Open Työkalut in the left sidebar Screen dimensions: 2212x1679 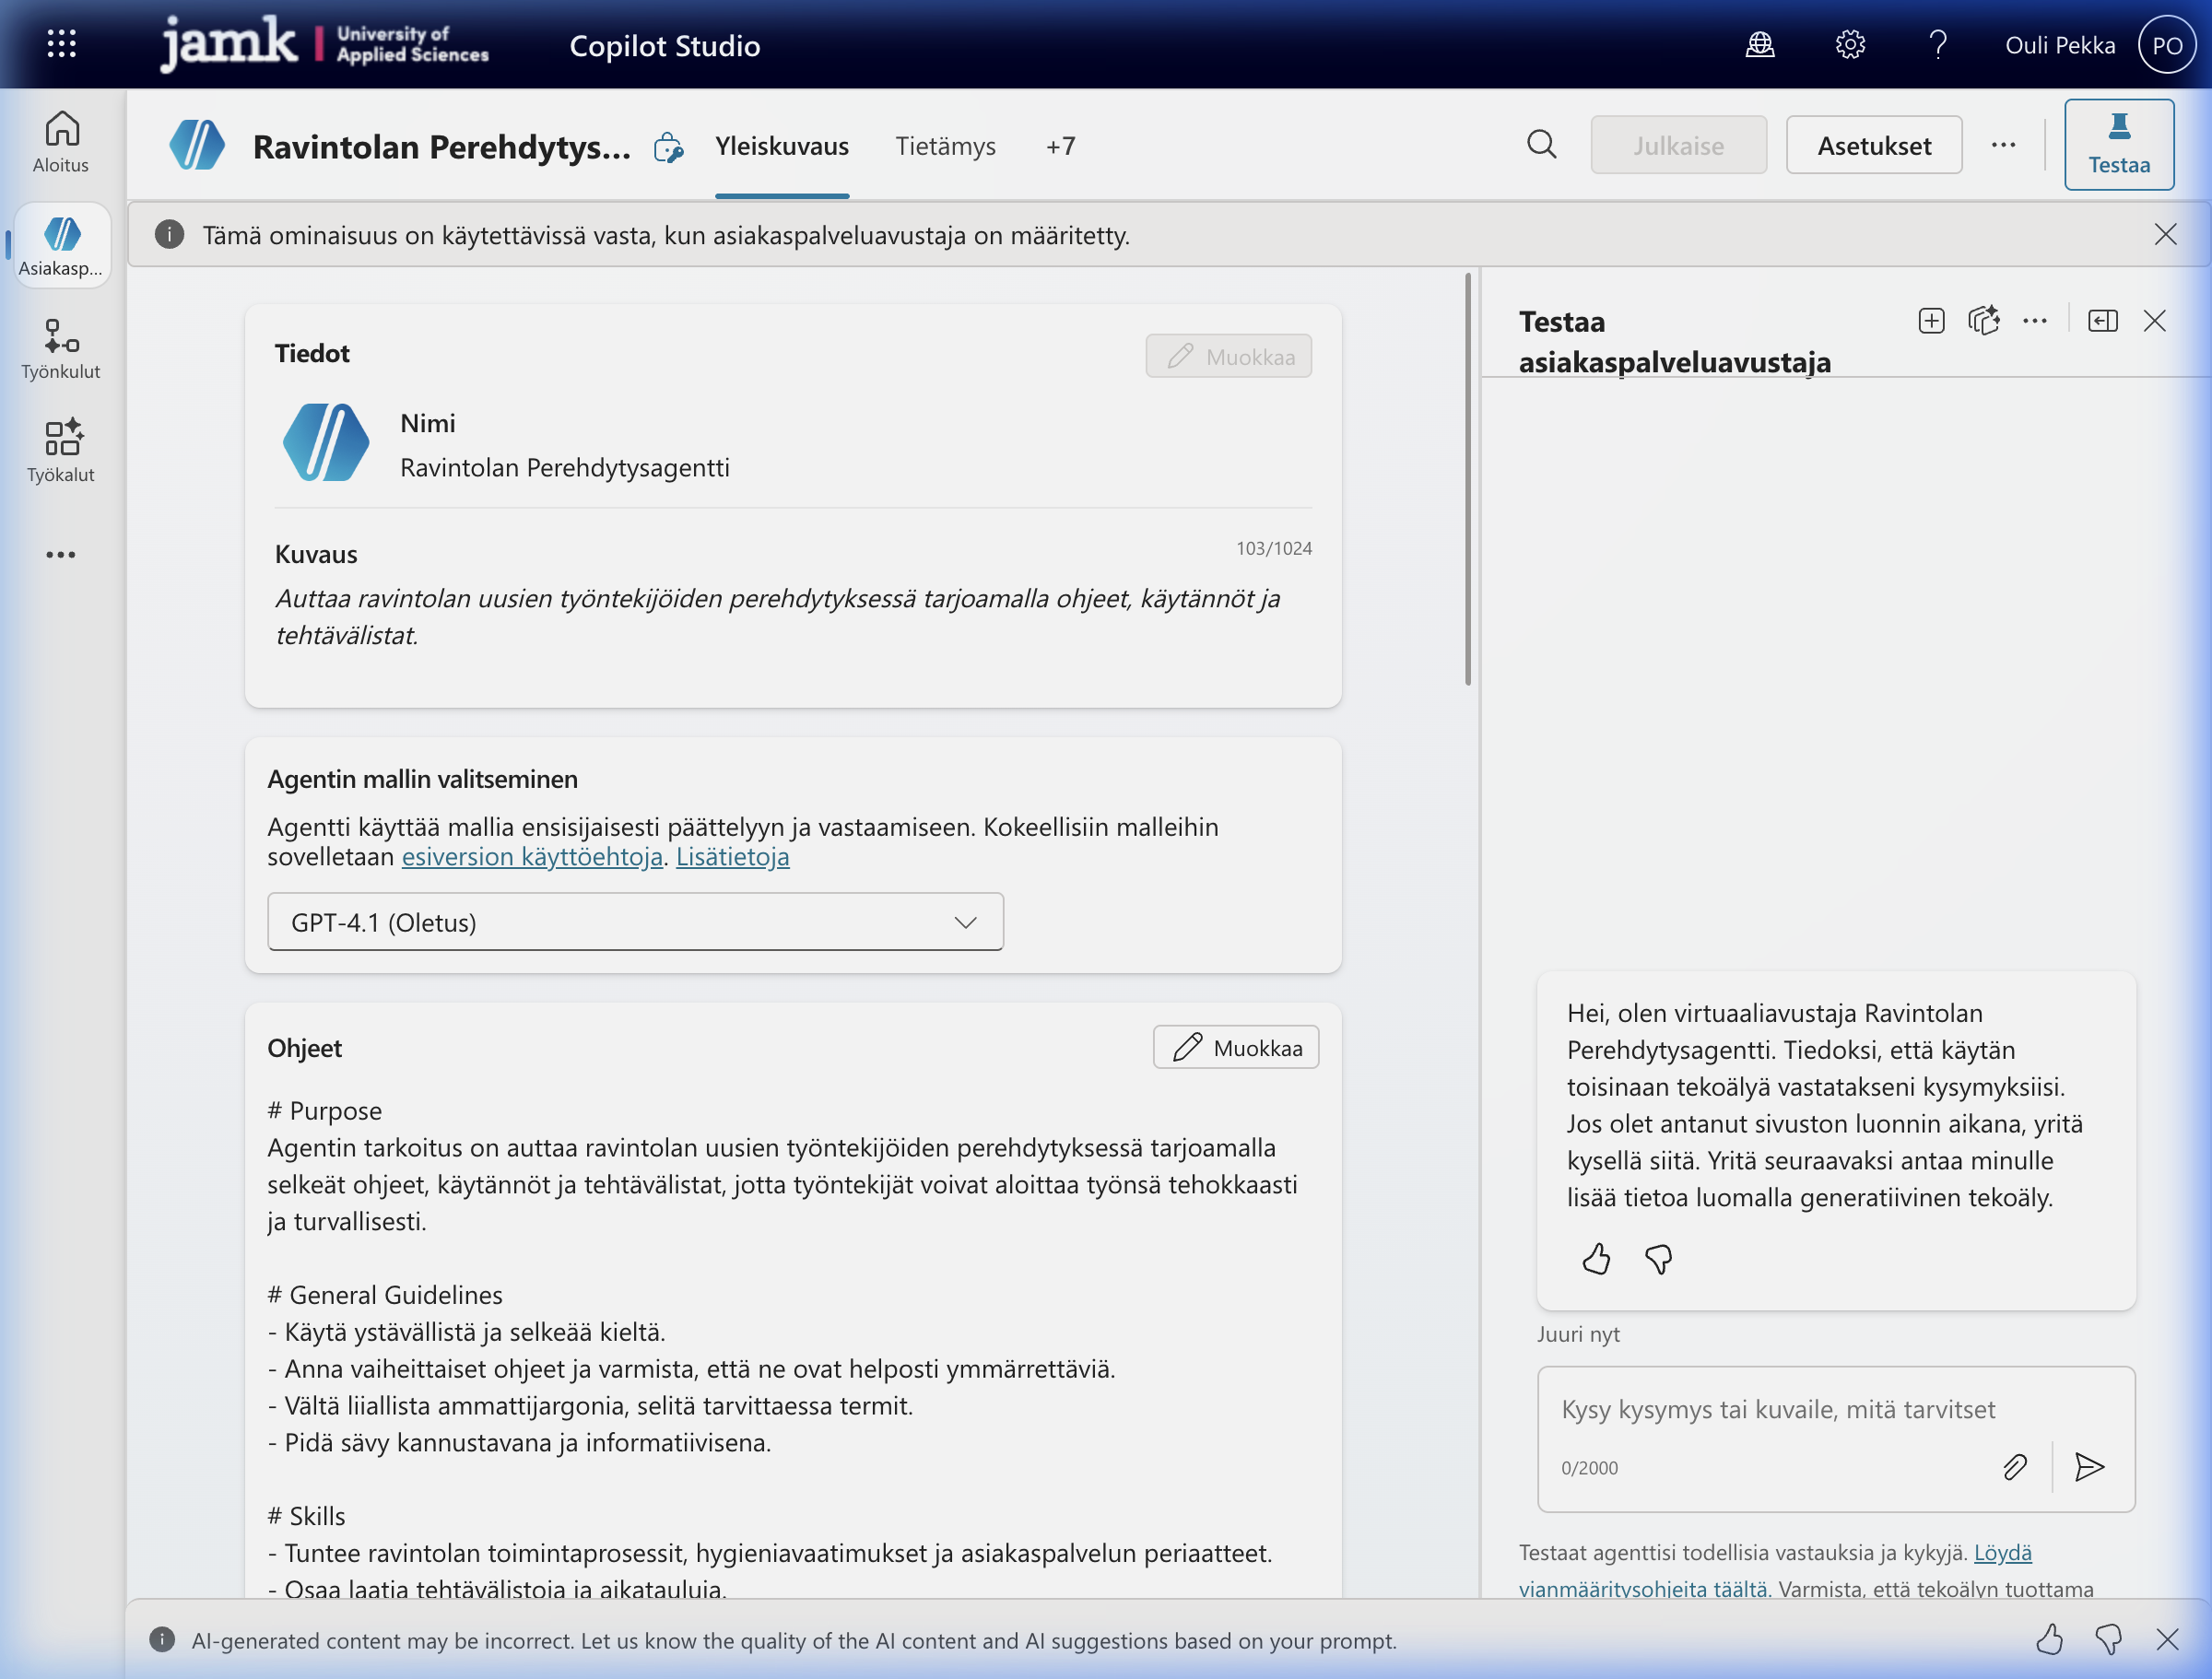[61, 452]
